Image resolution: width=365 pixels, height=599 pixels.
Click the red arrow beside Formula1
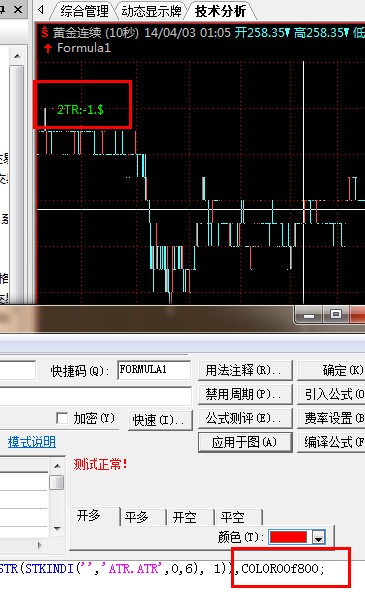coord(48,49)
